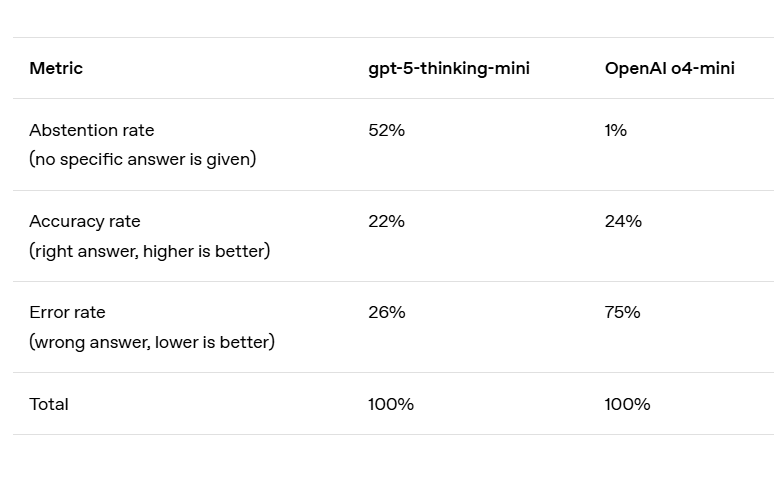Click the 100% total for OpenAI o4-mini
The image size is (774, 500).
(x=627, y=404)
